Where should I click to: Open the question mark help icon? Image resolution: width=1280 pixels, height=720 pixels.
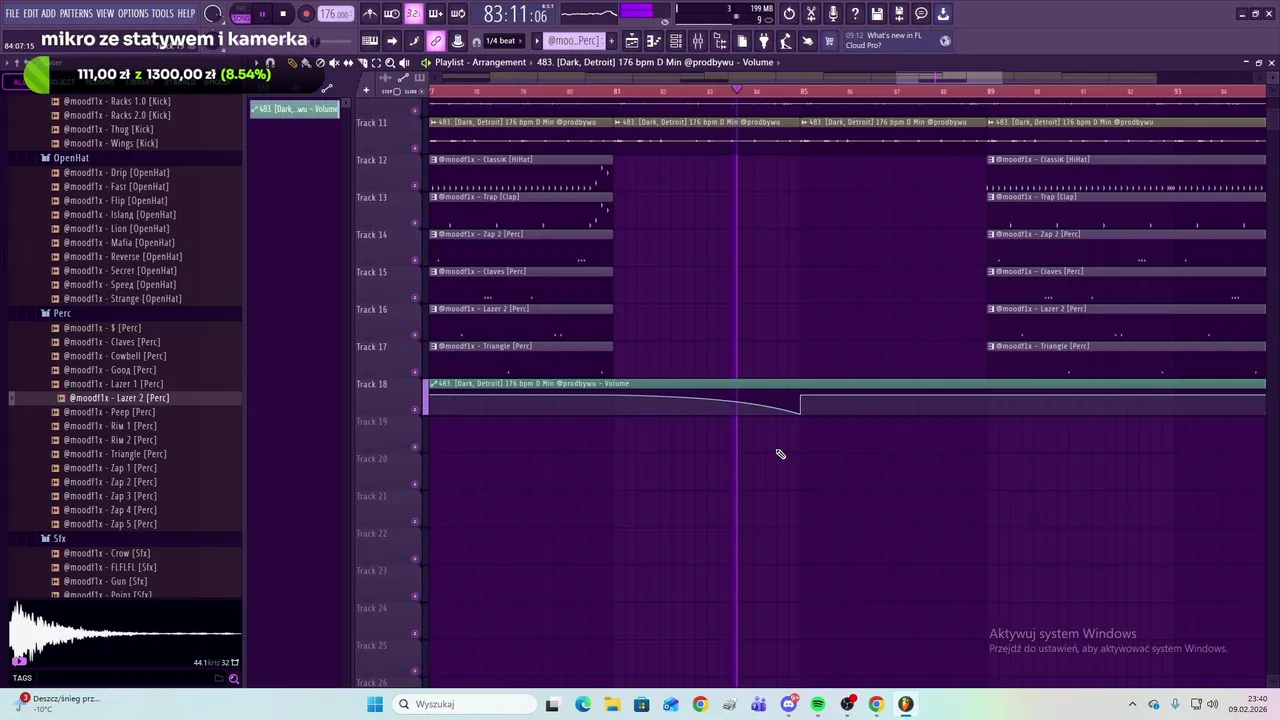[x=855, y=14]
